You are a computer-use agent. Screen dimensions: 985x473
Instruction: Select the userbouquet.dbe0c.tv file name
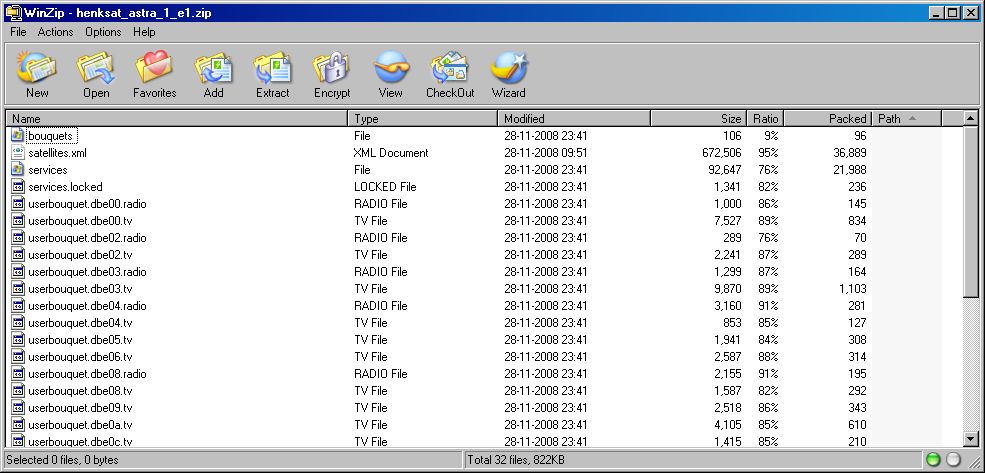coord(80,441)
